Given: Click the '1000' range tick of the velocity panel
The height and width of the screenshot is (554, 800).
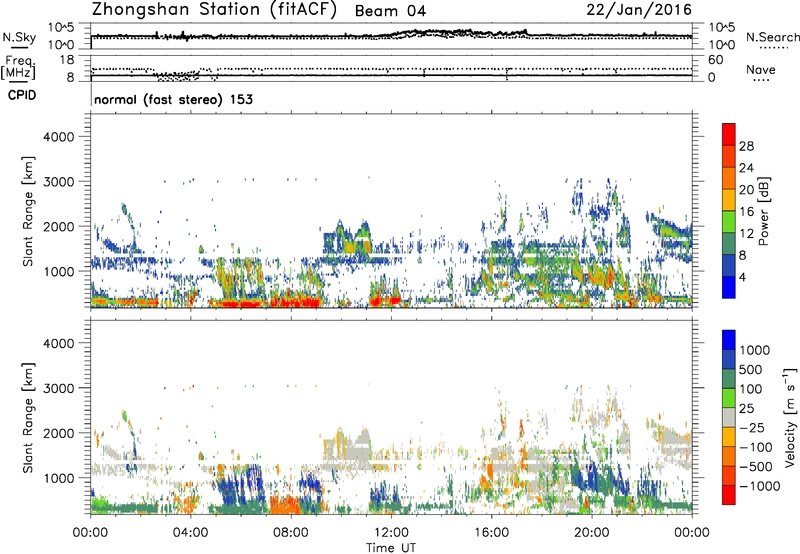Looking at the screenshot, I should coord(58,478).
